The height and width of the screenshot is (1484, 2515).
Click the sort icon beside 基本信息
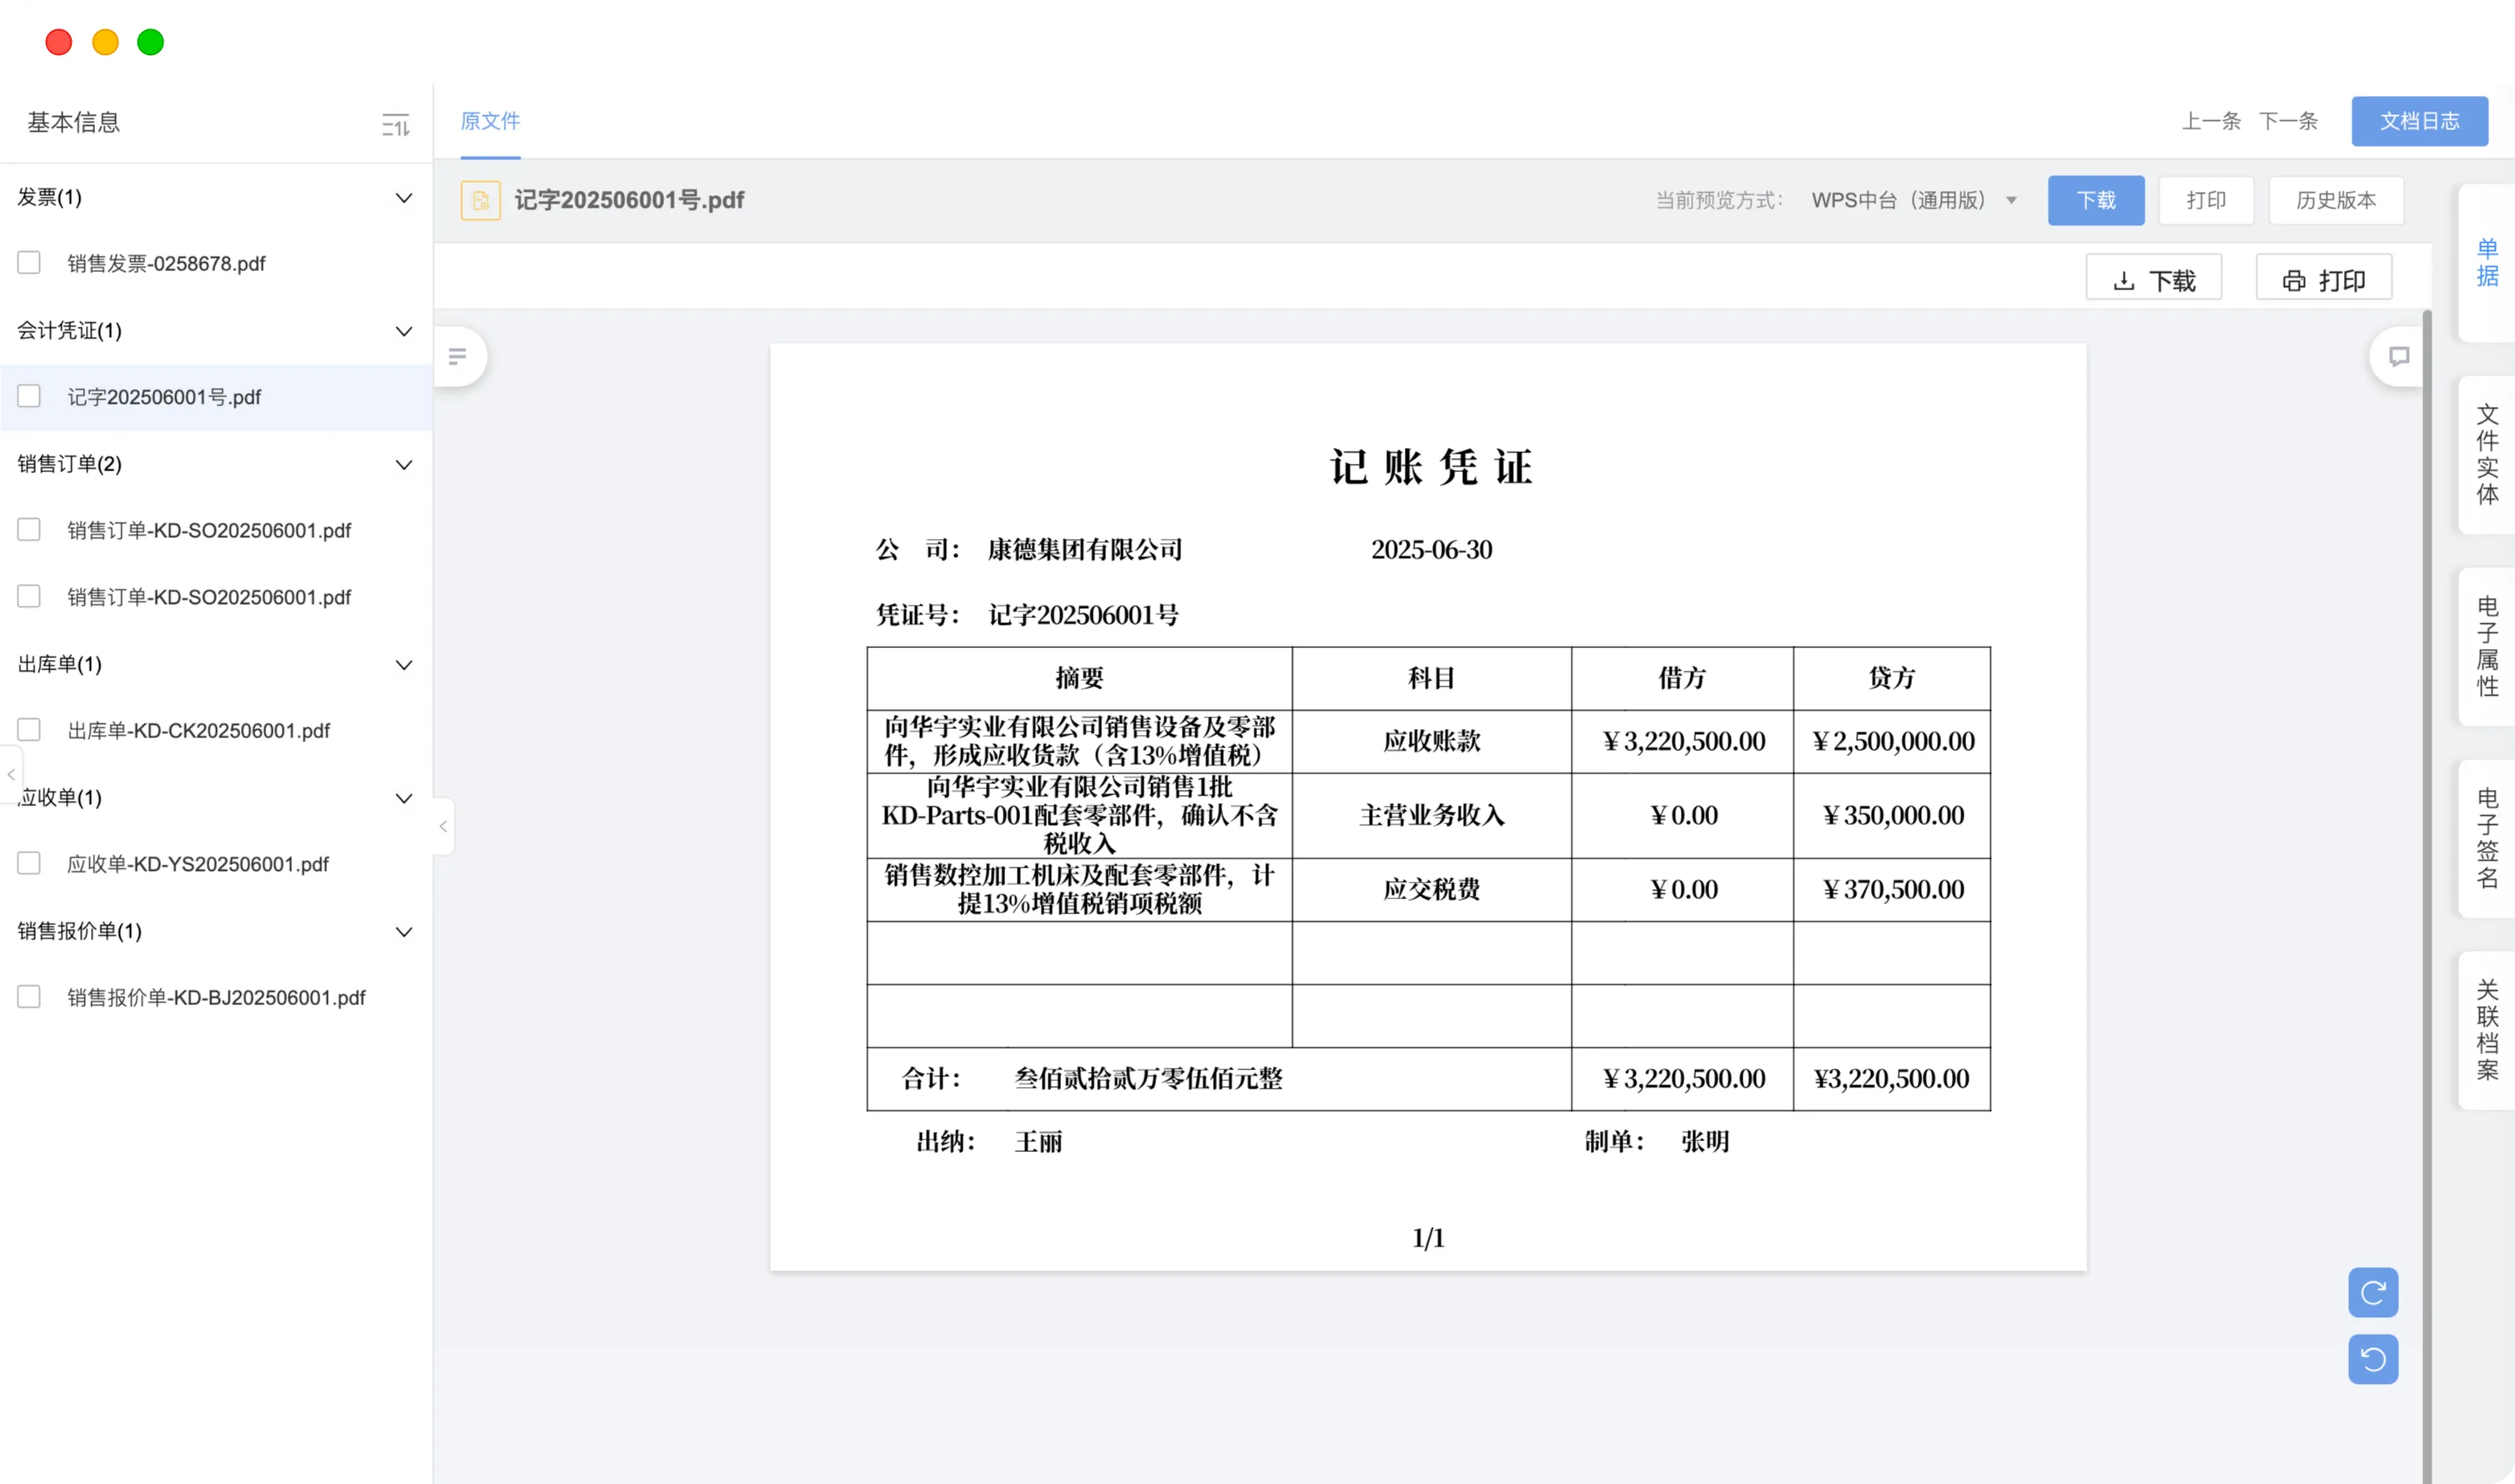pos(395,125)
